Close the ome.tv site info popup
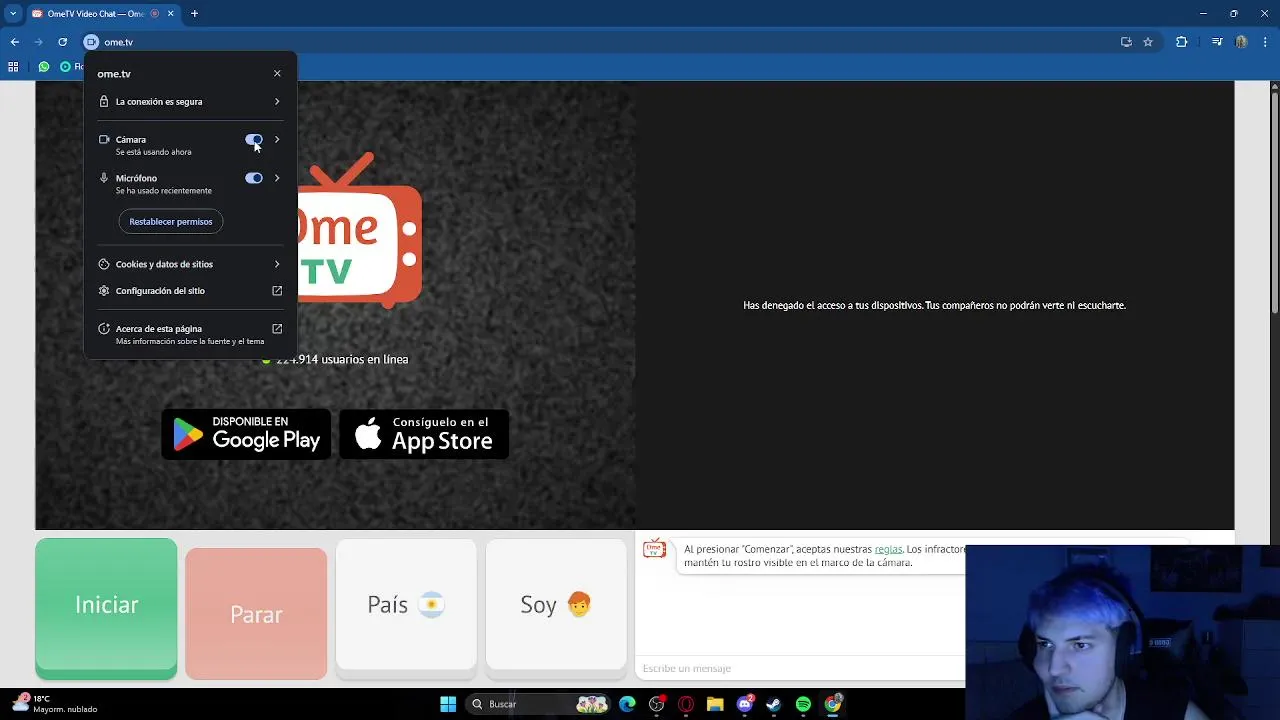 coord(277,74)
